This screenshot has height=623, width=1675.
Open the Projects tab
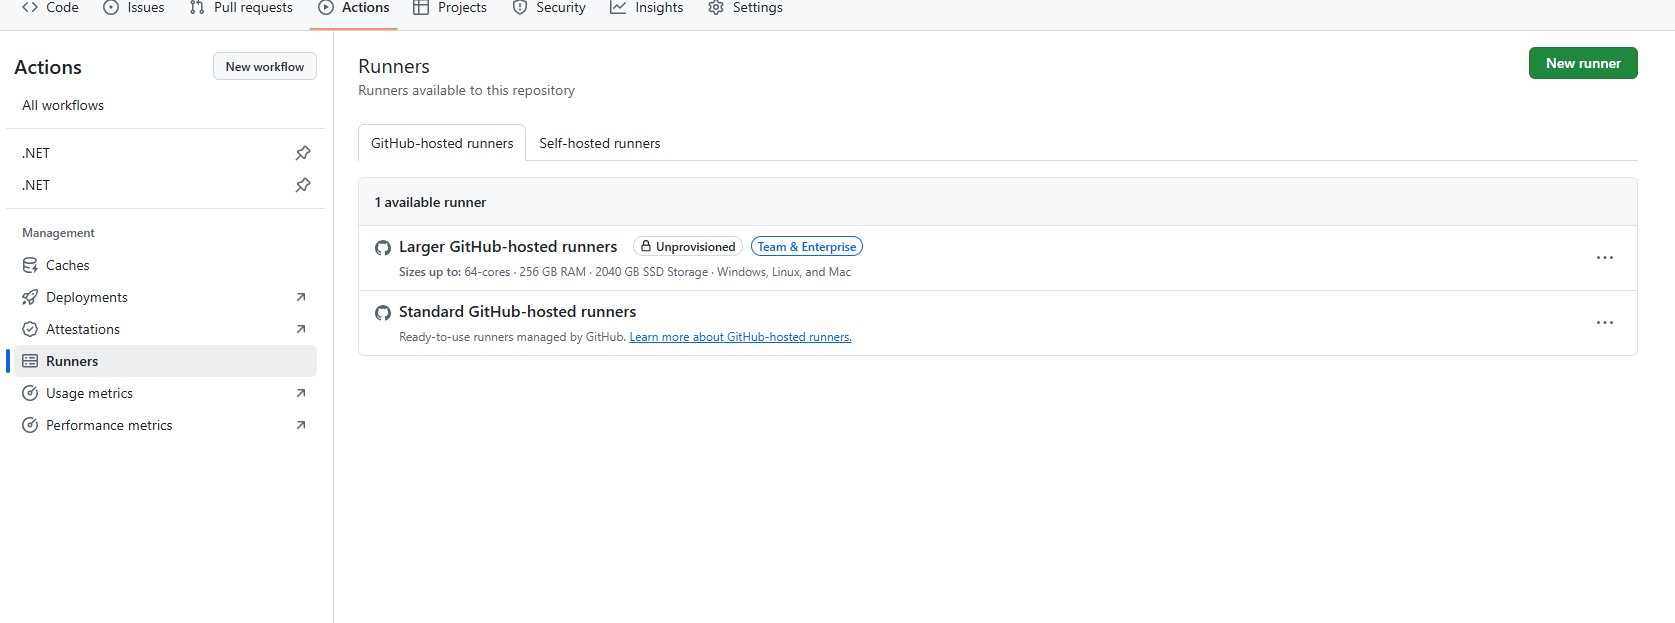coord(450,8)
